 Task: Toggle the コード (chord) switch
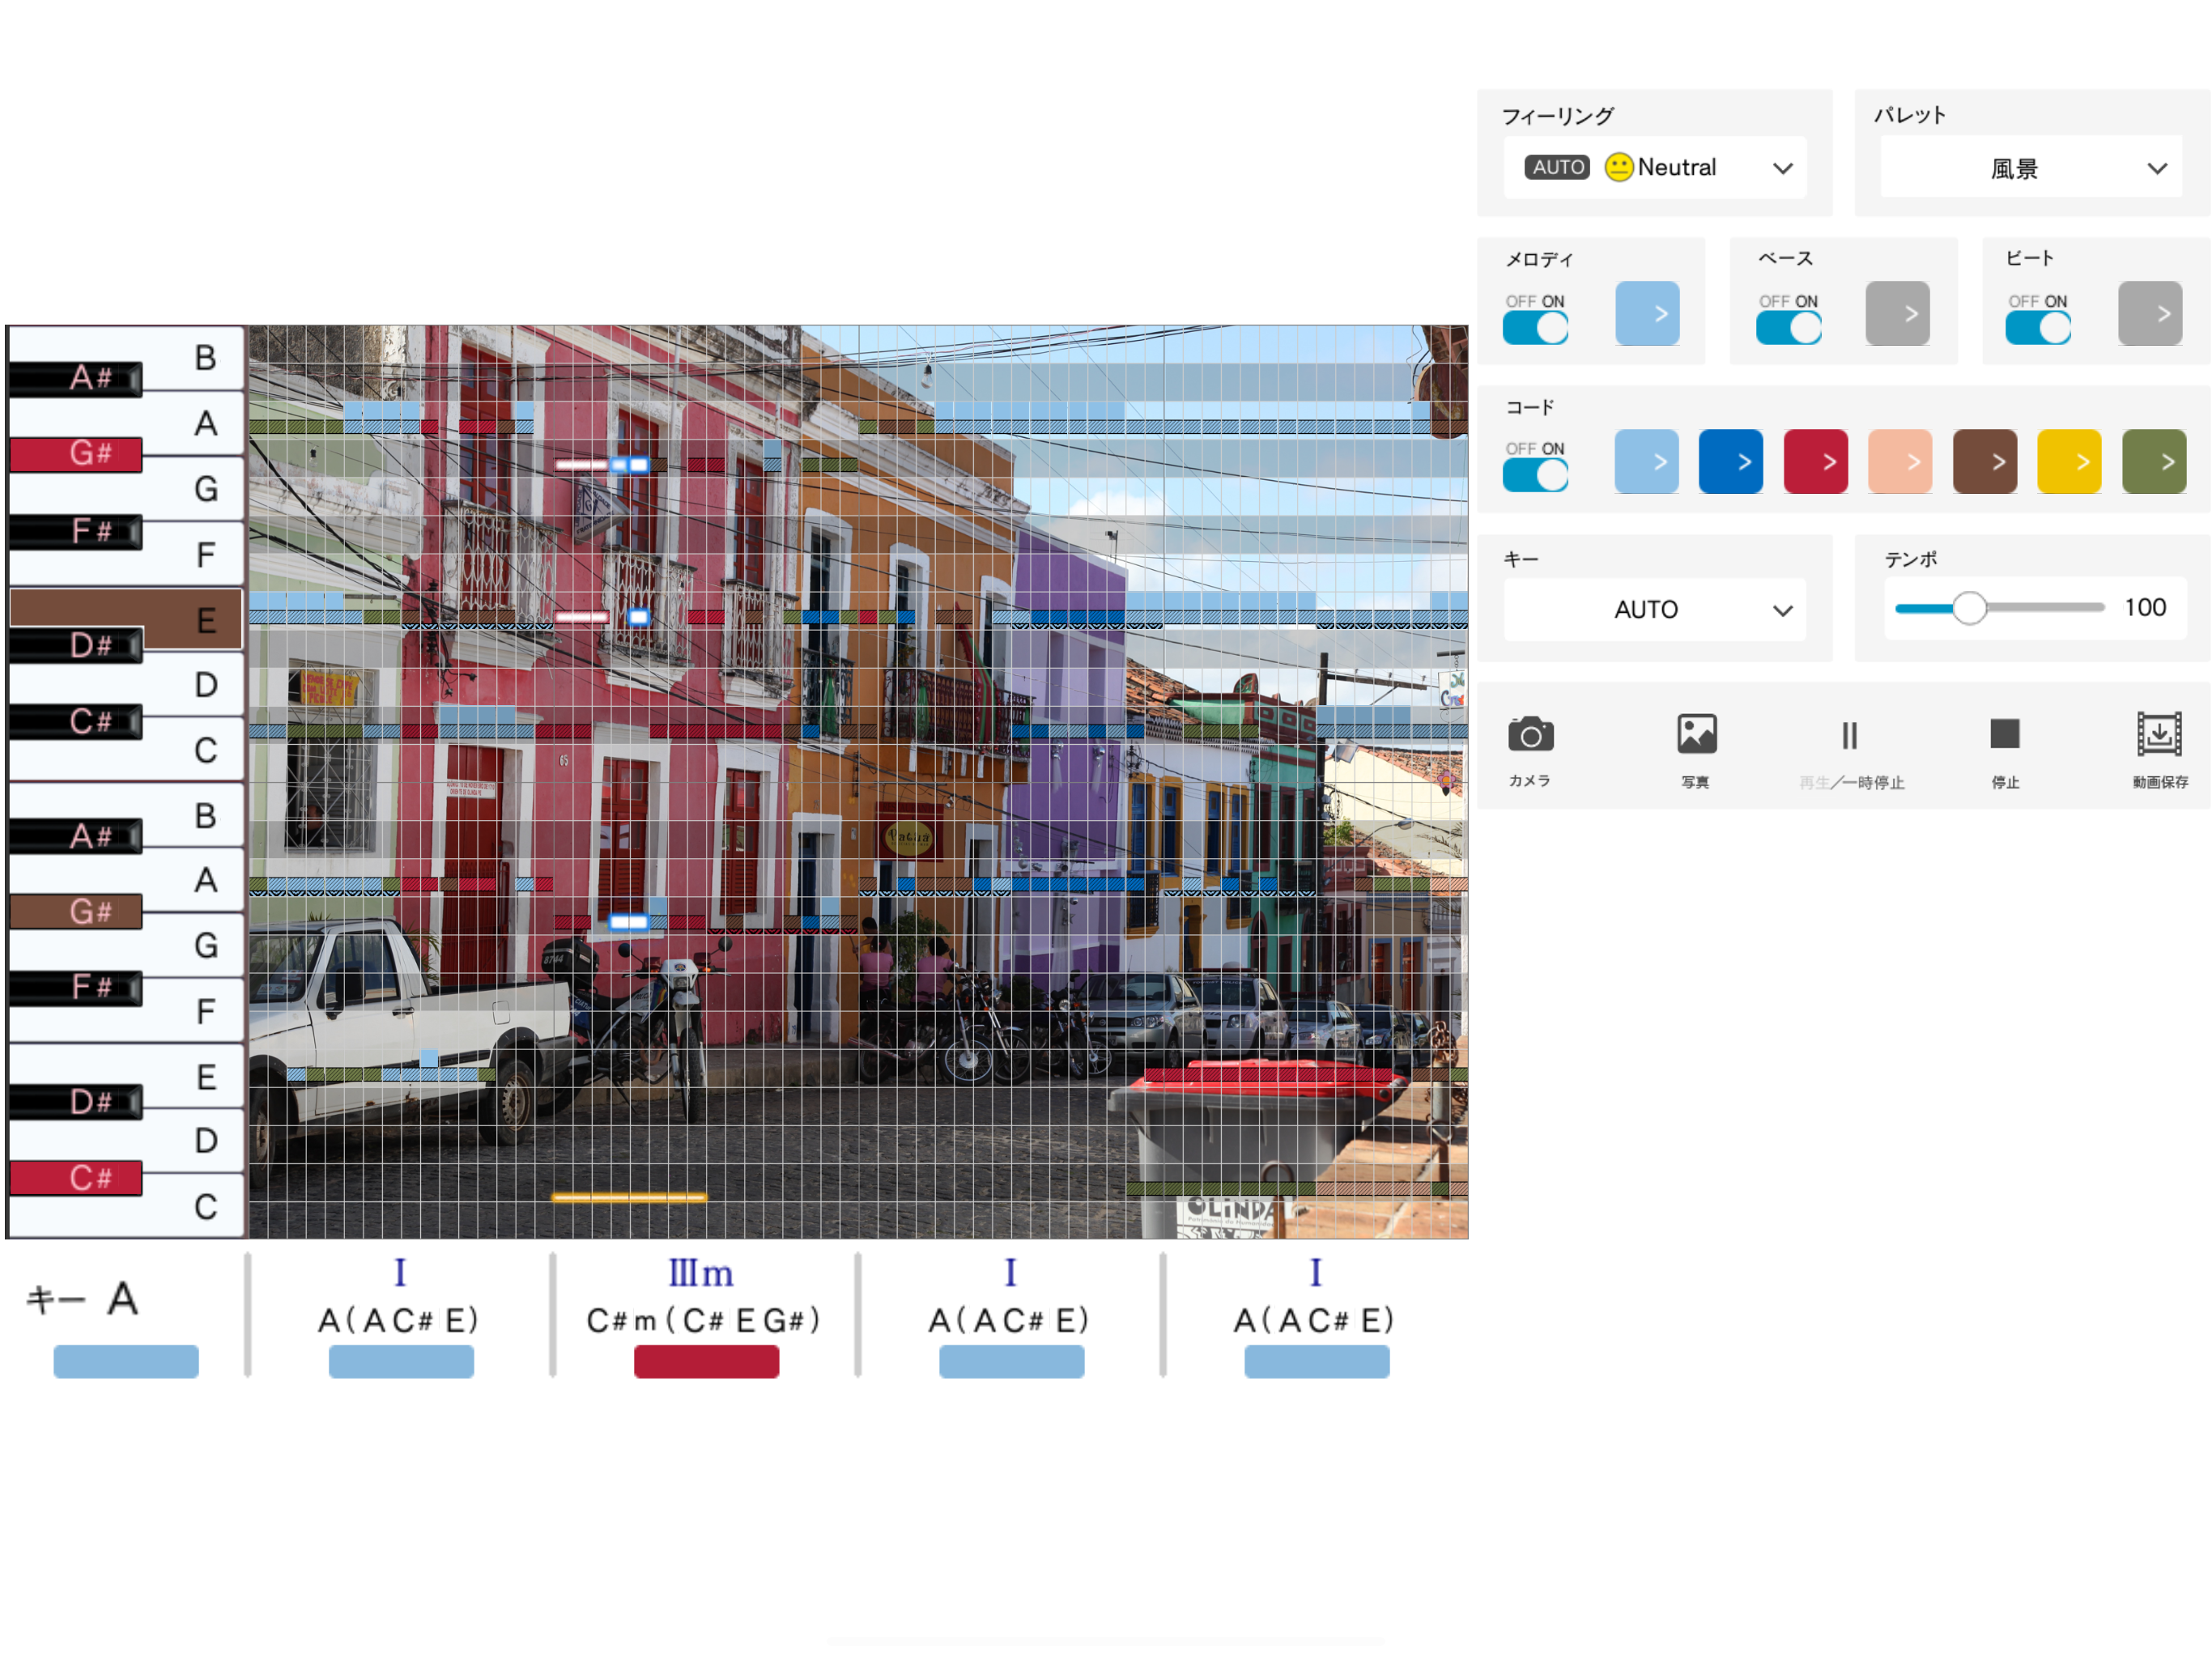coord(1535,475)
